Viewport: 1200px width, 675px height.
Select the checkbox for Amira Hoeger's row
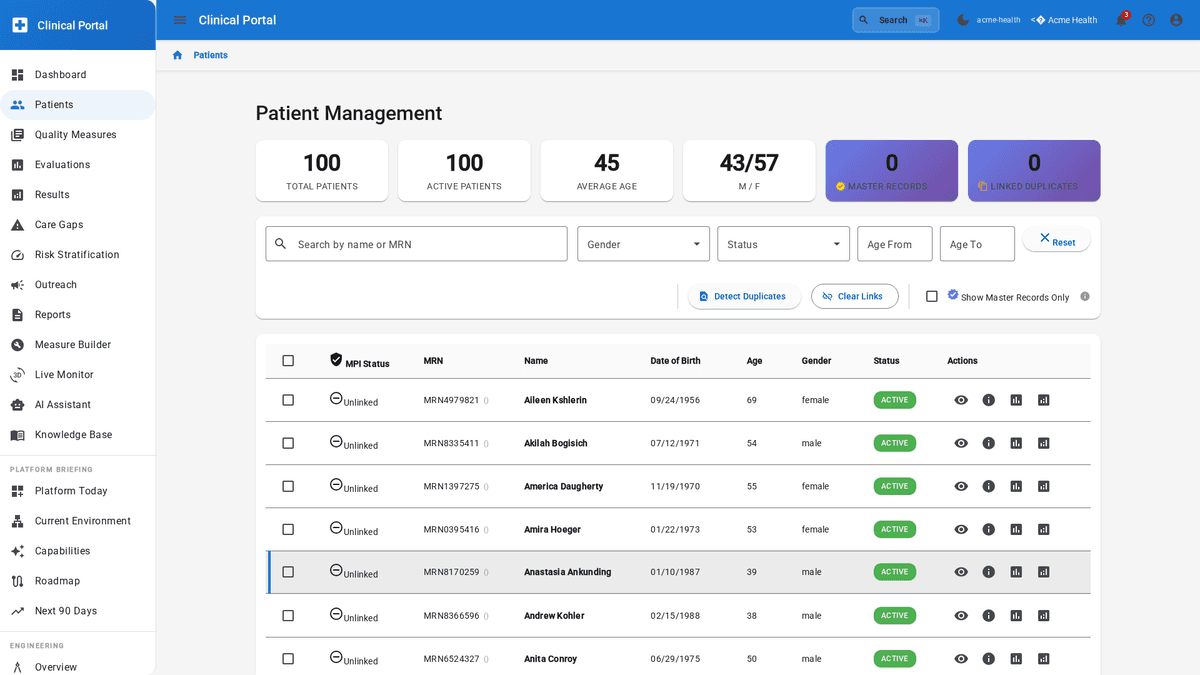(288, 529)
